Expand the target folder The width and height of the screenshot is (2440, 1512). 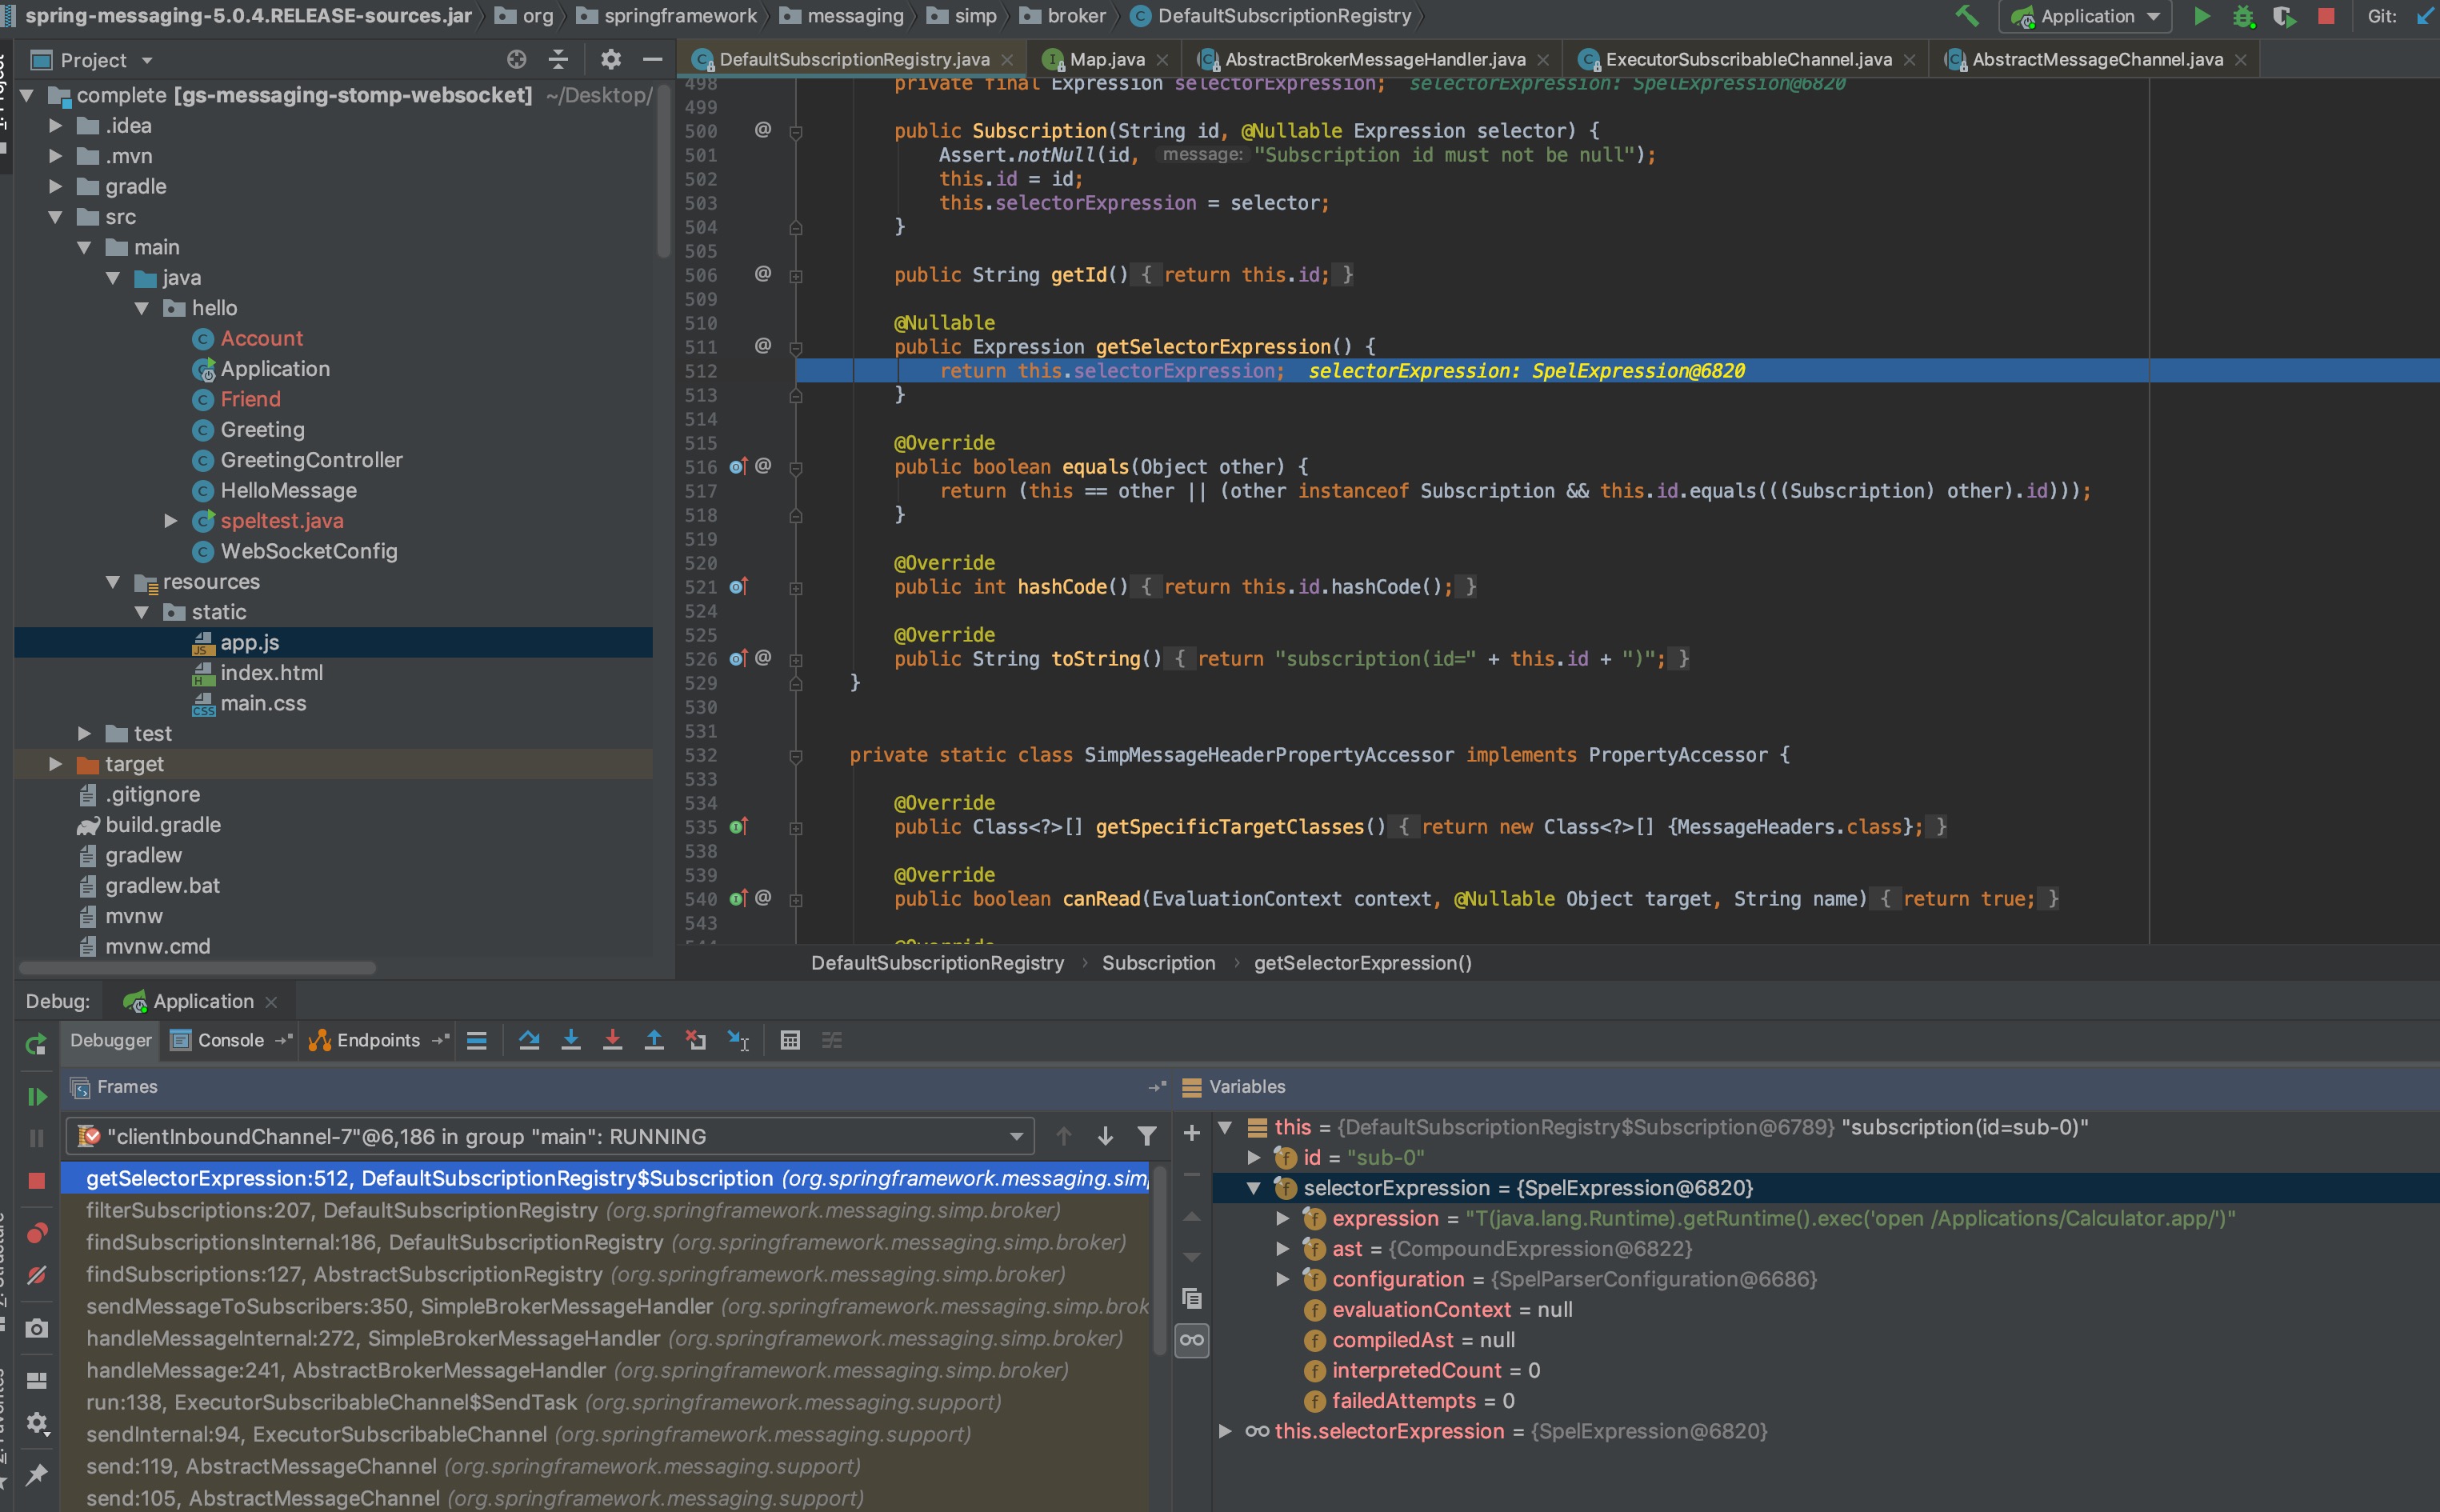coord(56,764)
